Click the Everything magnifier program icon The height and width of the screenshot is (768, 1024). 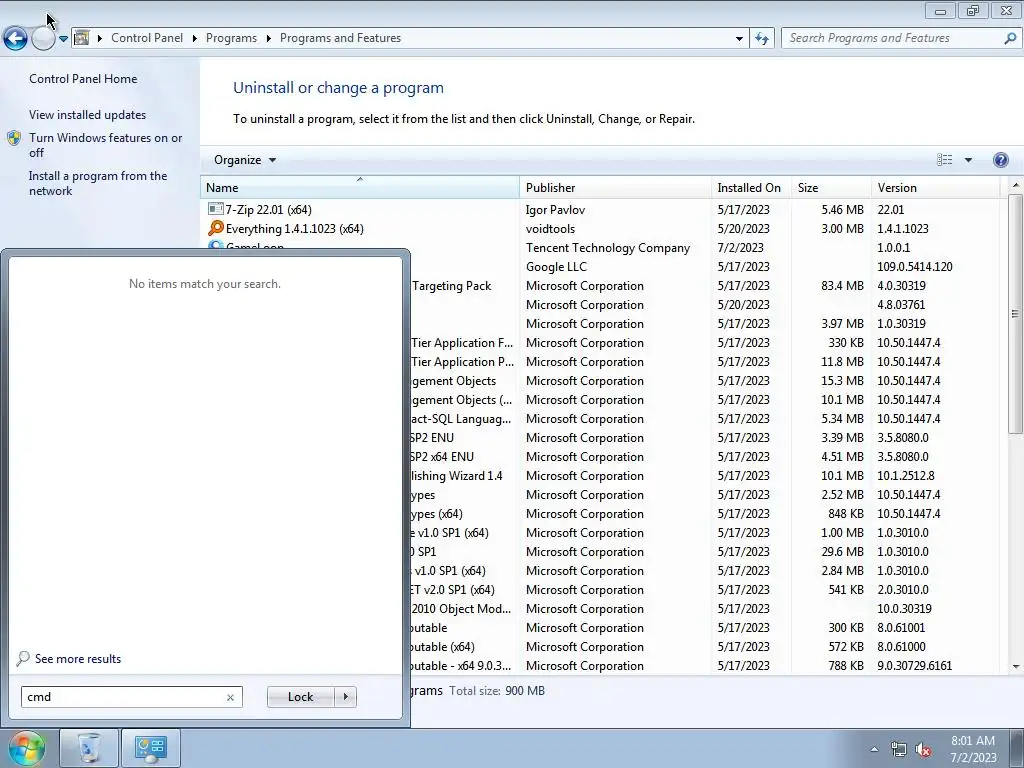pyautogui.click(x=216, y=228)
